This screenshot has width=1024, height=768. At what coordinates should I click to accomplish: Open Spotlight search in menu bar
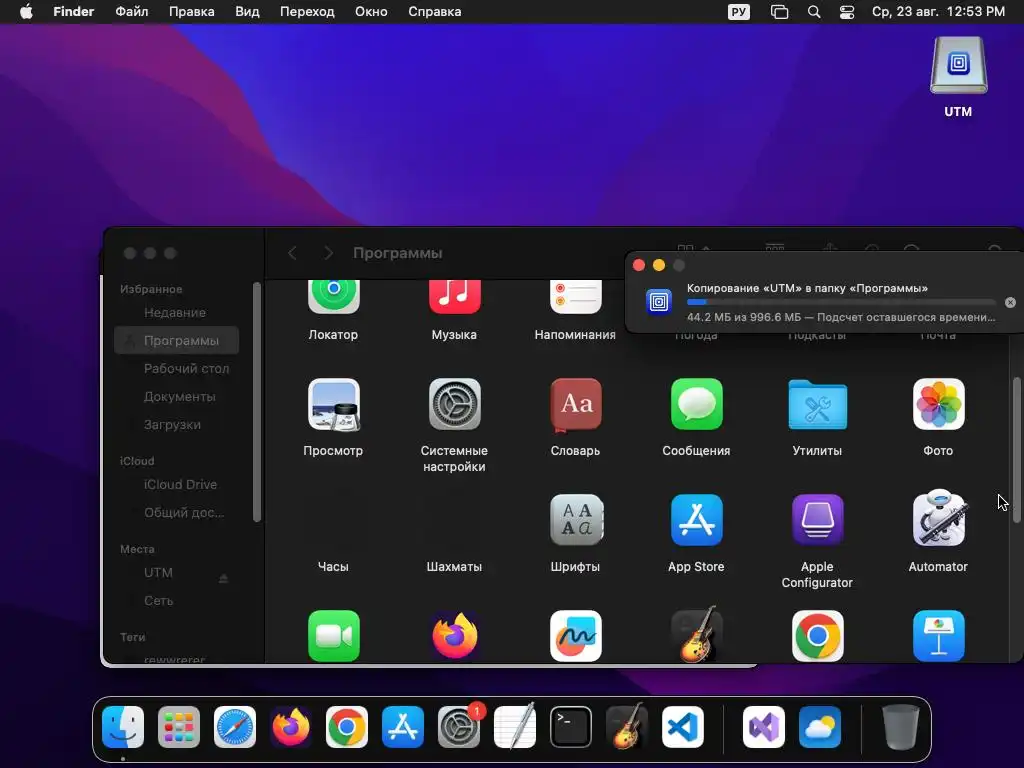click(x=814, y=12)
